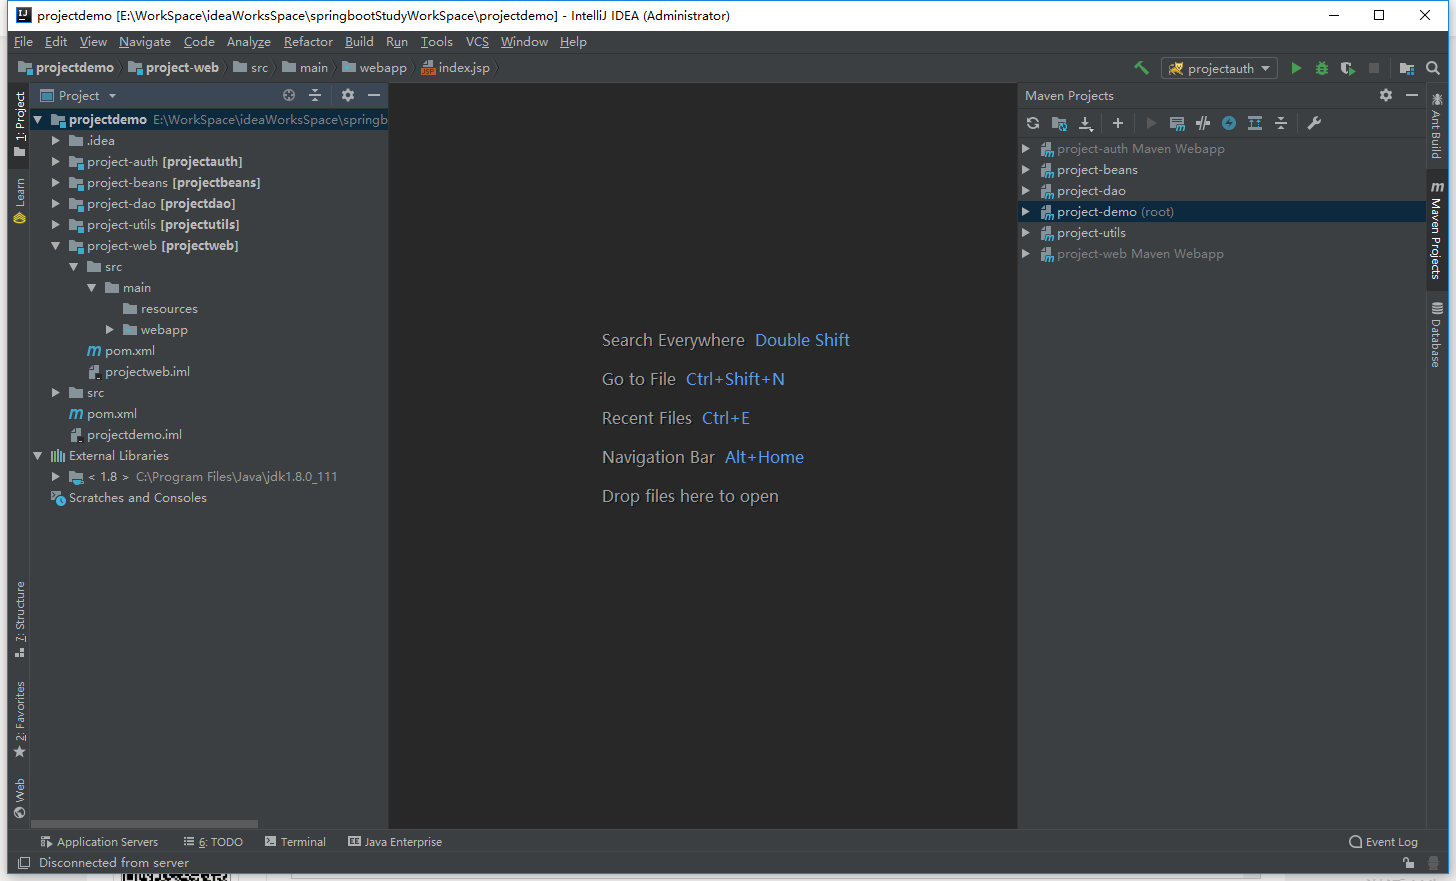Screen dimensions: 1456x881
Task: Open the Tools menu
Action: 437,42
